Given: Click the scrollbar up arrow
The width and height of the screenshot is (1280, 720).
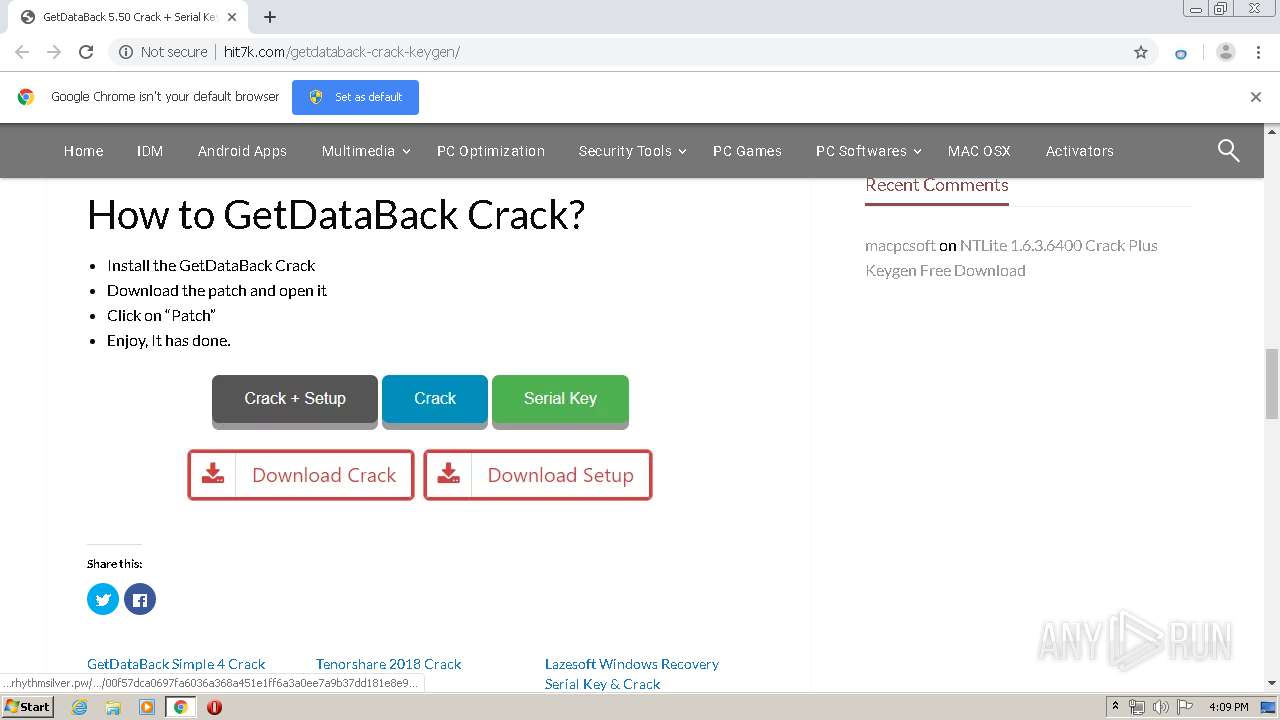Looking at the screenshot, I should coord(1272,131).
